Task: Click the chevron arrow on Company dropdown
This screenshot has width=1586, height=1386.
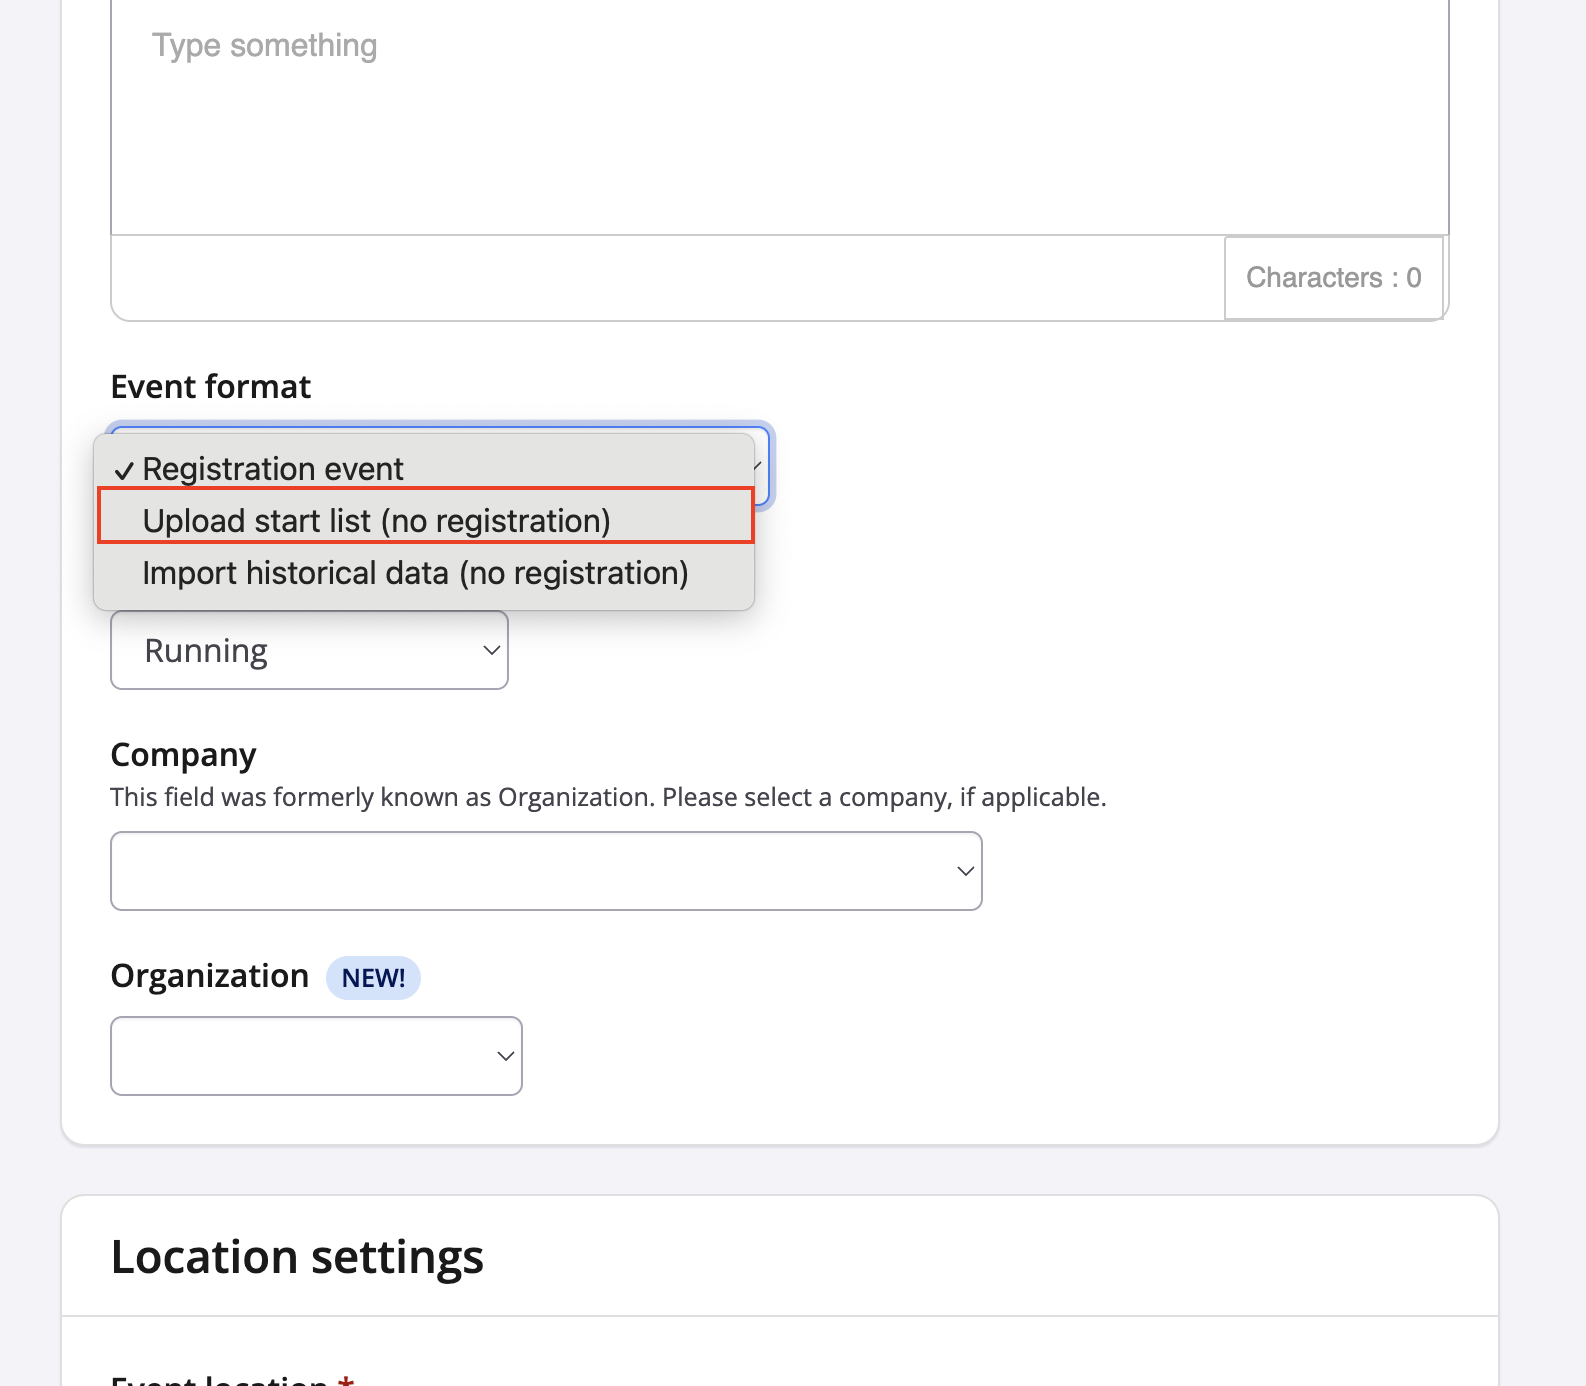Action: coord(965,871)
